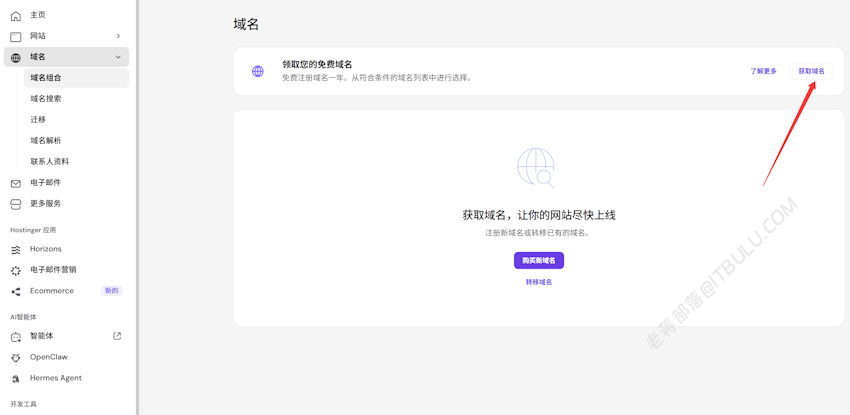Click the 开发工具 section label
The height and width of the screenshot is (415, 850).
tap(23, 404)
